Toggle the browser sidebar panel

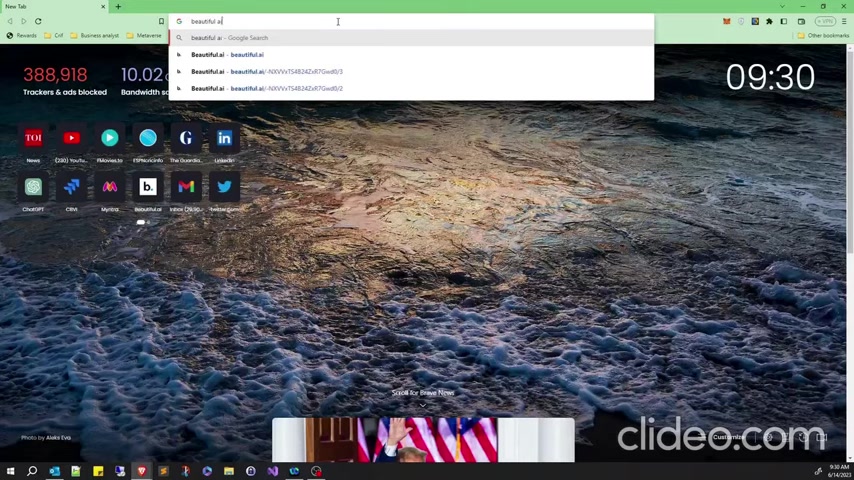[784, 21]
